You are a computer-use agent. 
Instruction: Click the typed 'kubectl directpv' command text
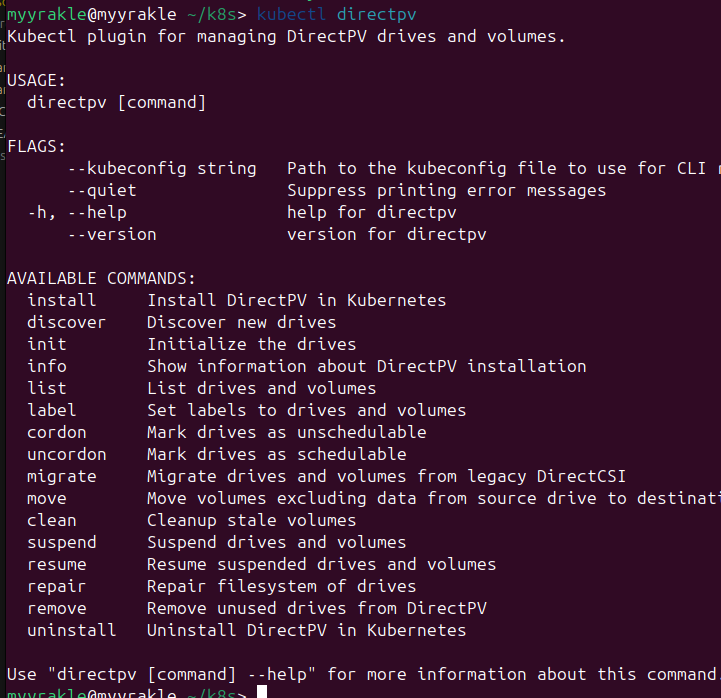pyautogui.click(x=337, y=15)
